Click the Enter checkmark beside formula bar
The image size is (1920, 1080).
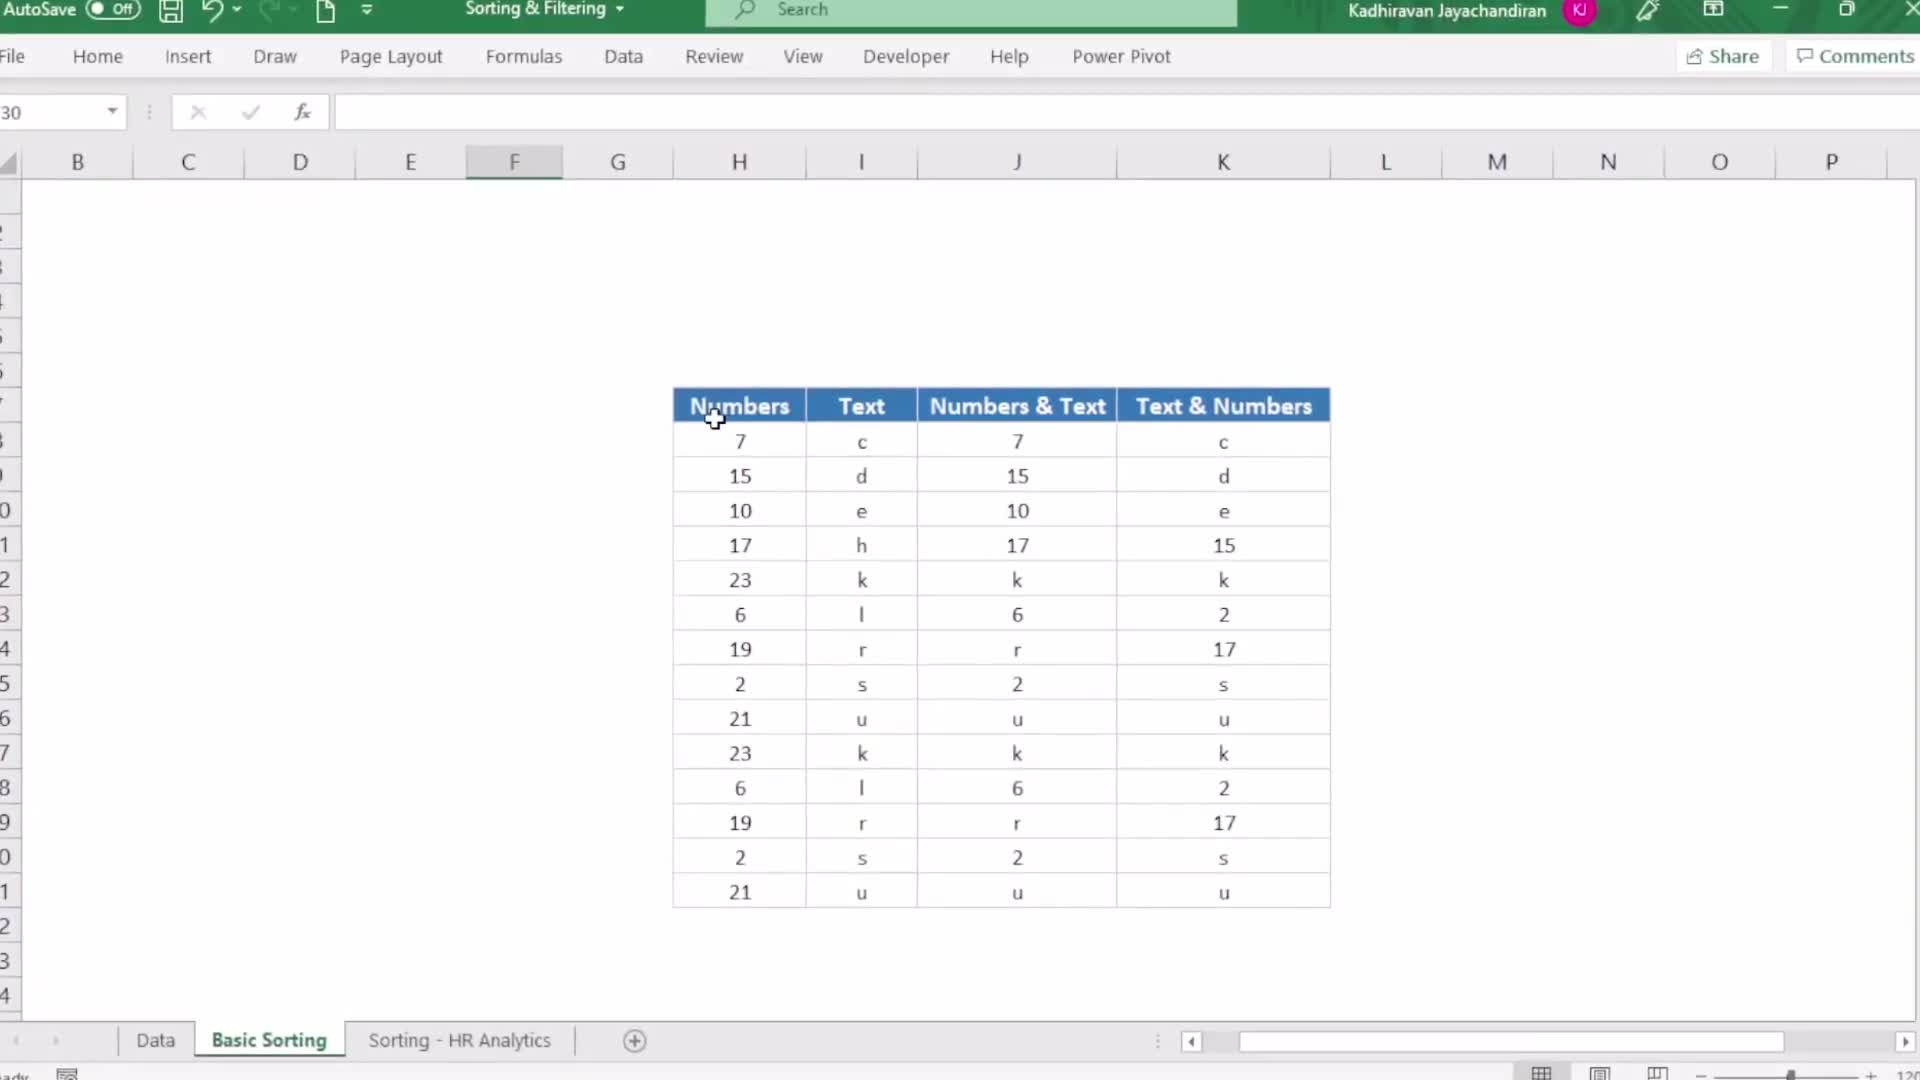tap(250, 112)
